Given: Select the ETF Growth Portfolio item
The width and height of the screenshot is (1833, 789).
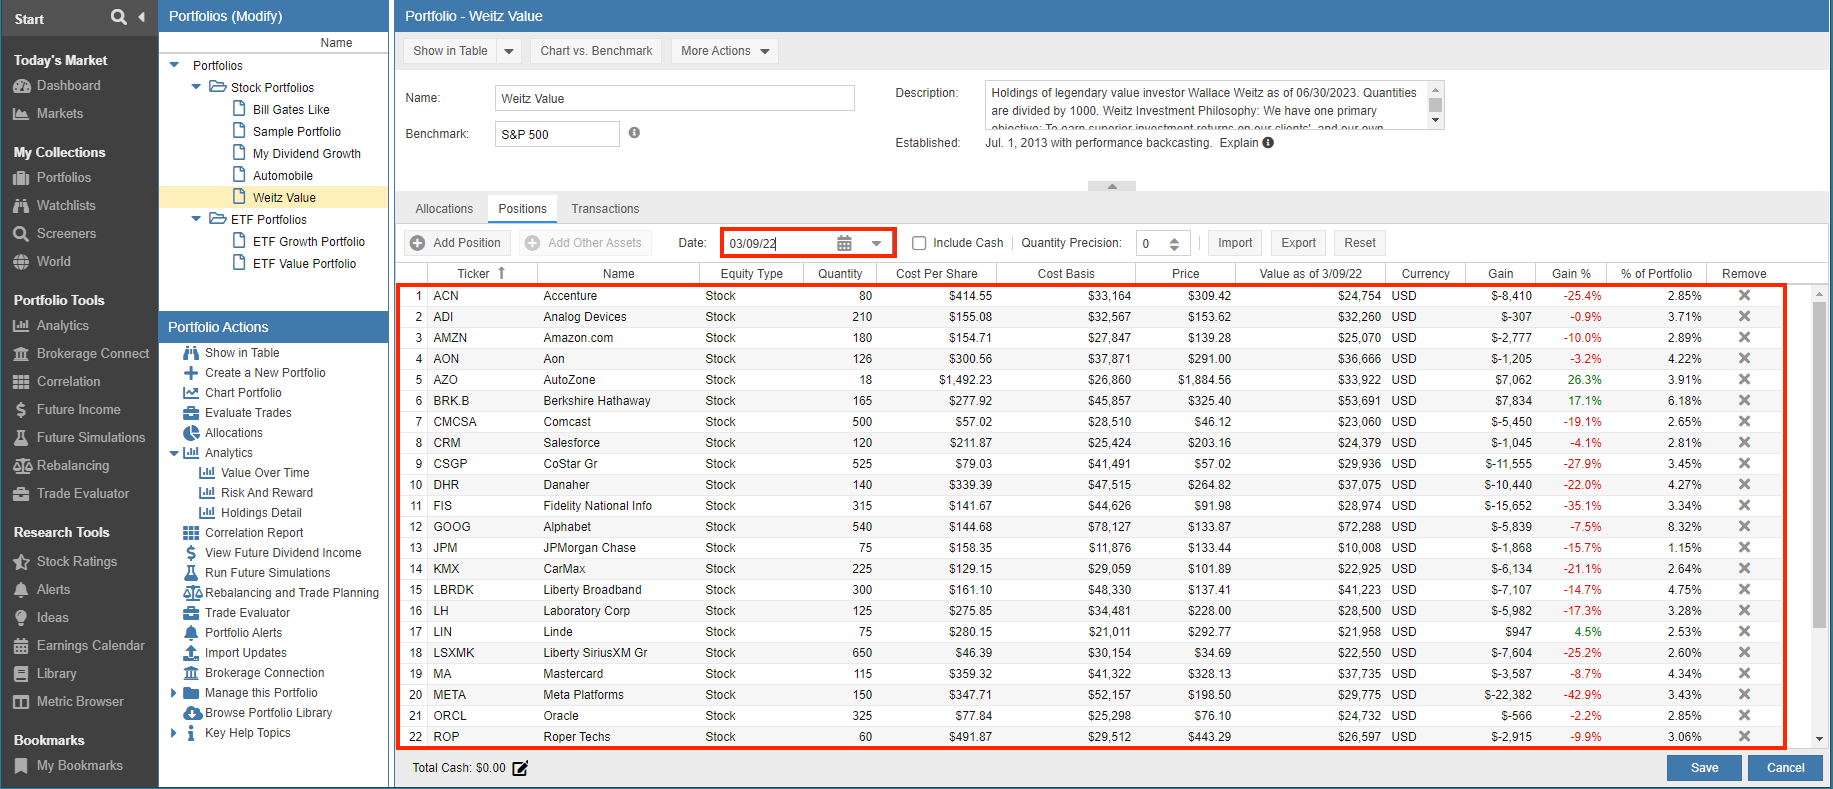Looking at the screenshot, I should click(x=309, y=242).
